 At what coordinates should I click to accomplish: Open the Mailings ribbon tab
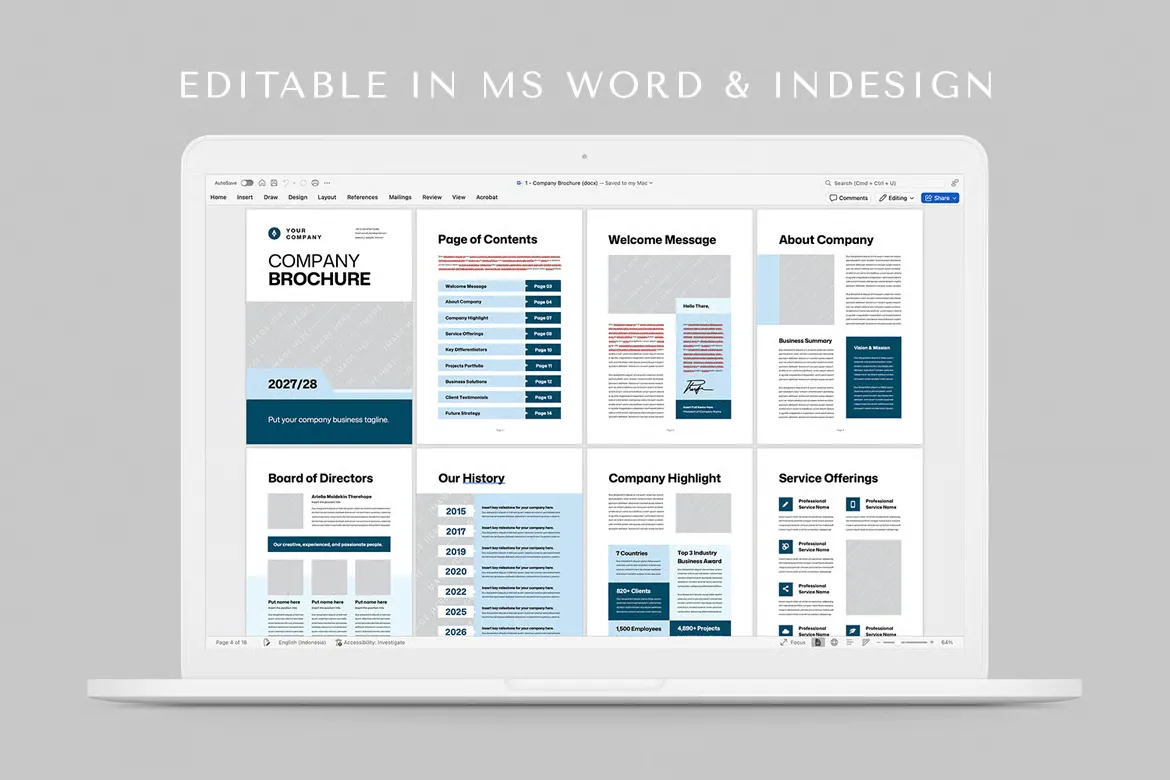tap(400, 198)
